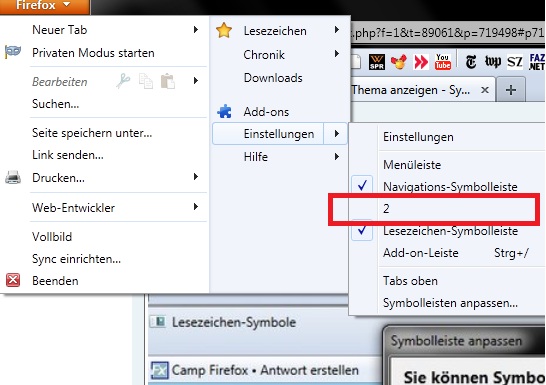The image size is (546, 385).
Task: Start Privaten Modus starten
Action: tap(93, 53)
